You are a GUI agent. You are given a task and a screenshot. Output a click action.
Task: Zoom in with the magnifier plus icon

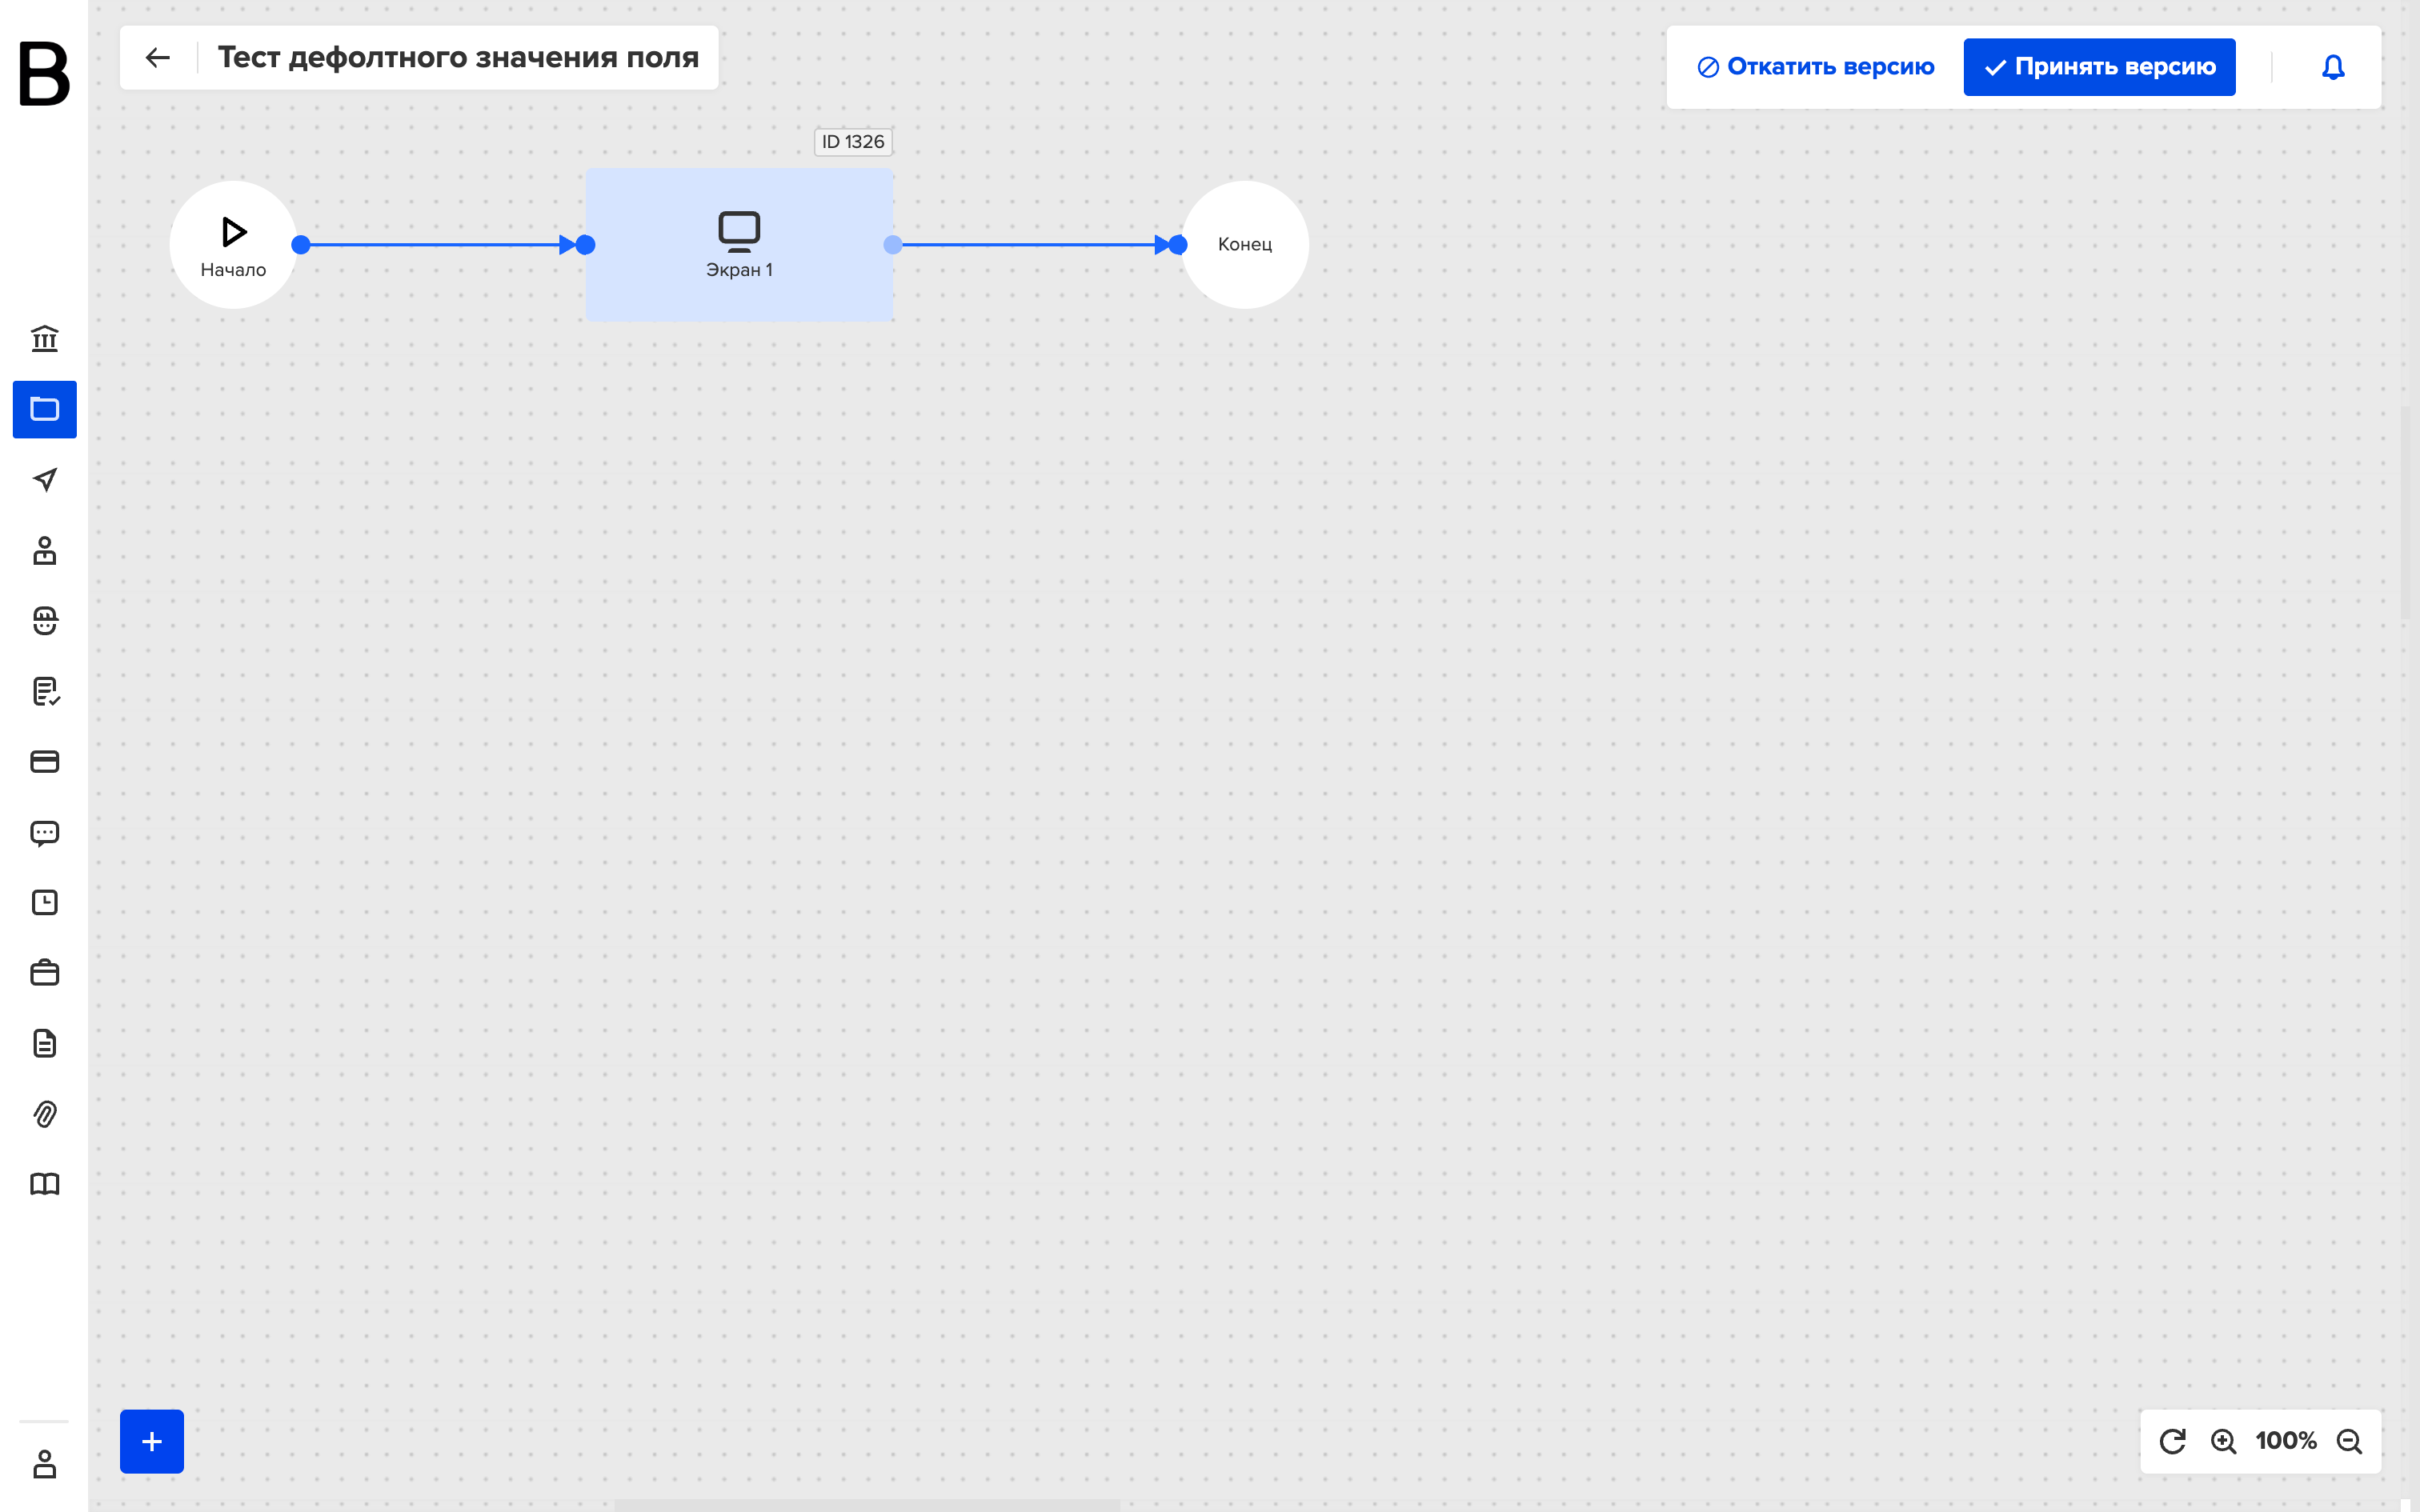2223,1441
